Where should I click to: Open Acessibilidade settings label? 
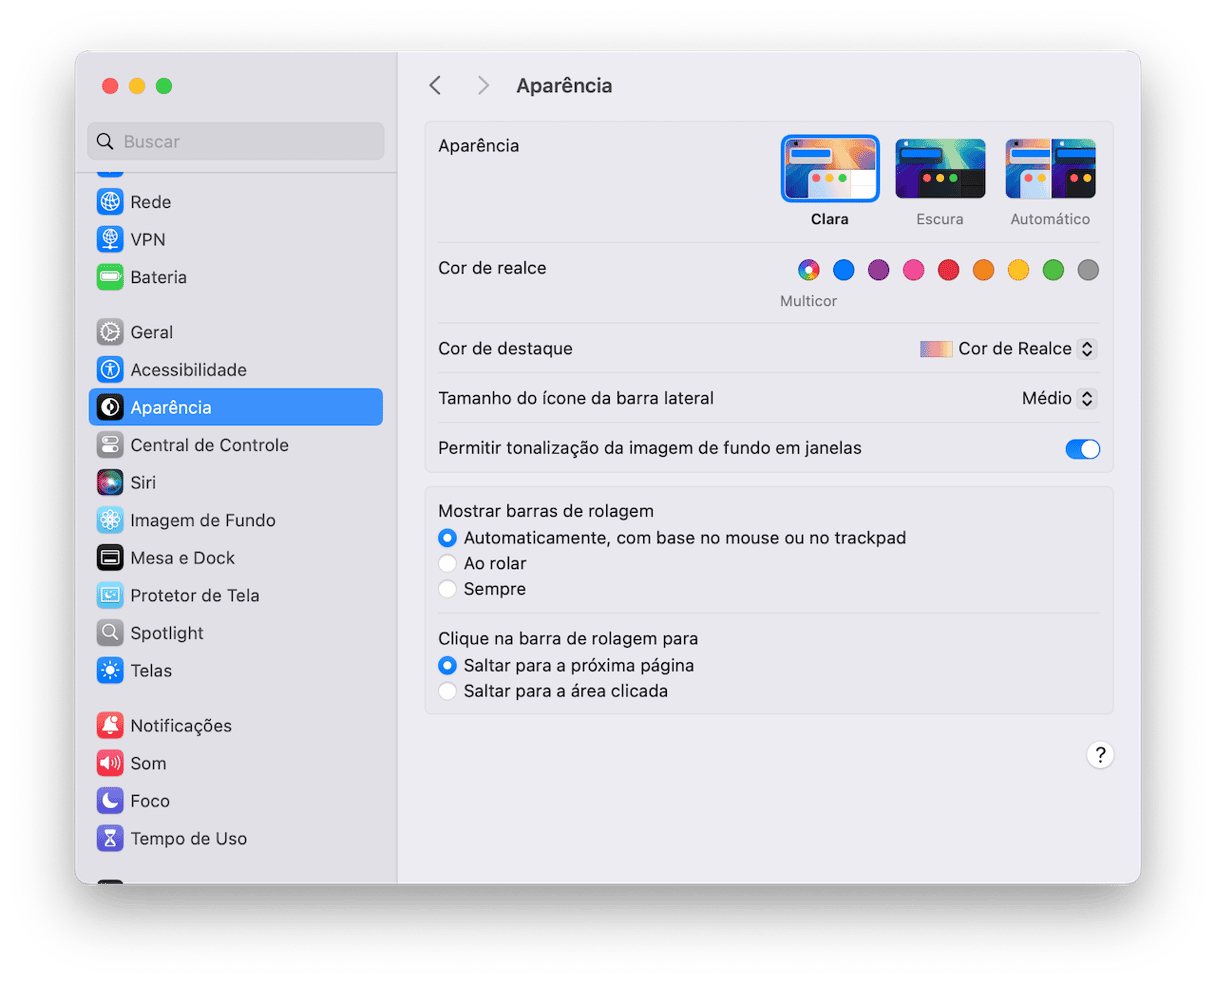pyautogui.click(x=189, y=370)
